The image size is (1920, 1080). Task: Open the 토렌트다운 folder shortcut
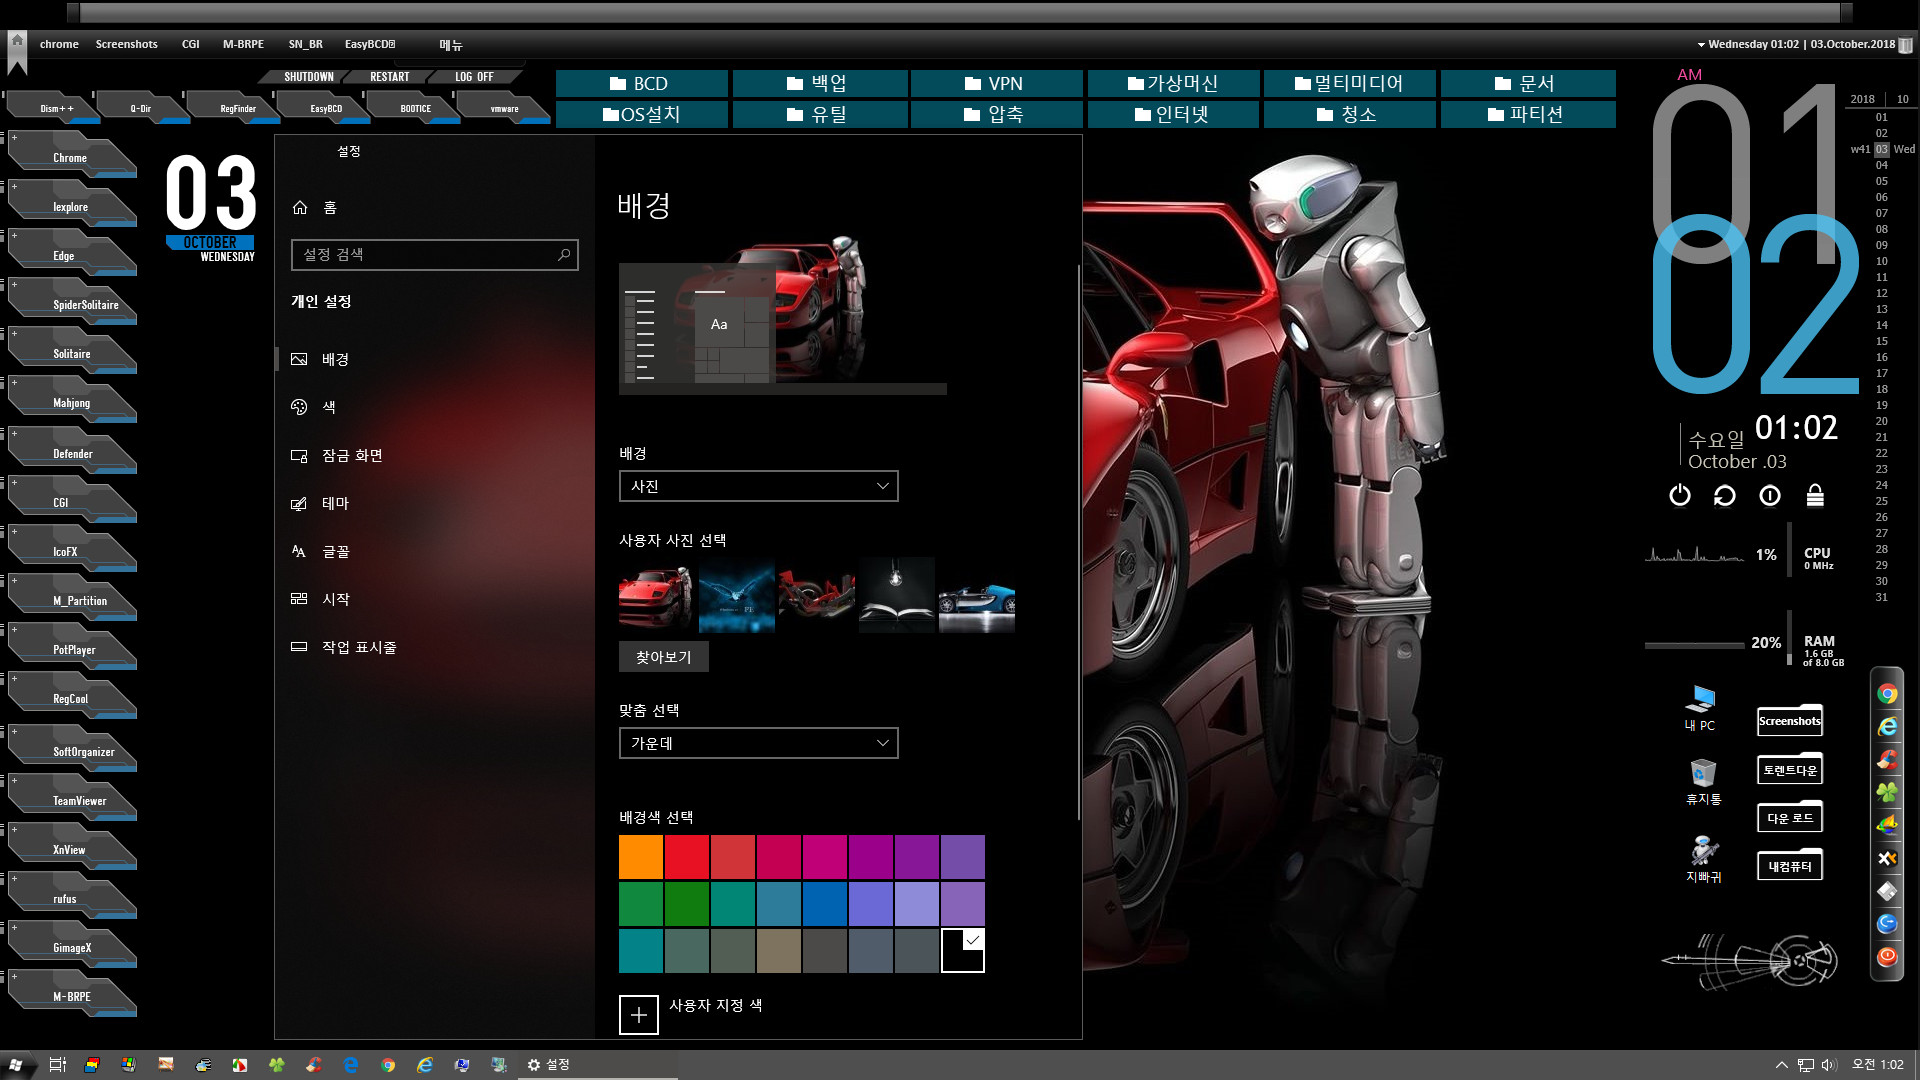pyautogui.click(x=1790, y=770)
